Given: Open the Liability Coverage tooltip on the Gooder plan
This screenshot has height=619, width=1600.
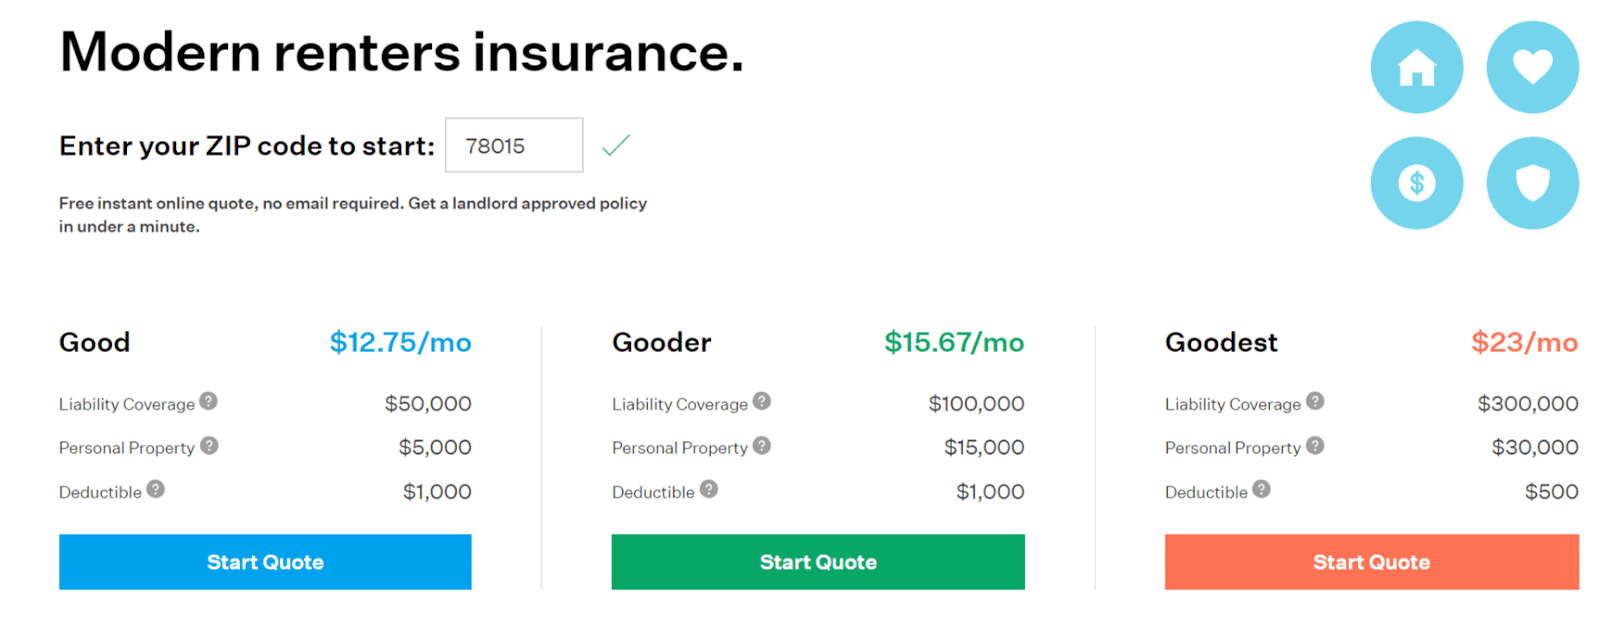Looking at the screenshot, I should point(761,400).
